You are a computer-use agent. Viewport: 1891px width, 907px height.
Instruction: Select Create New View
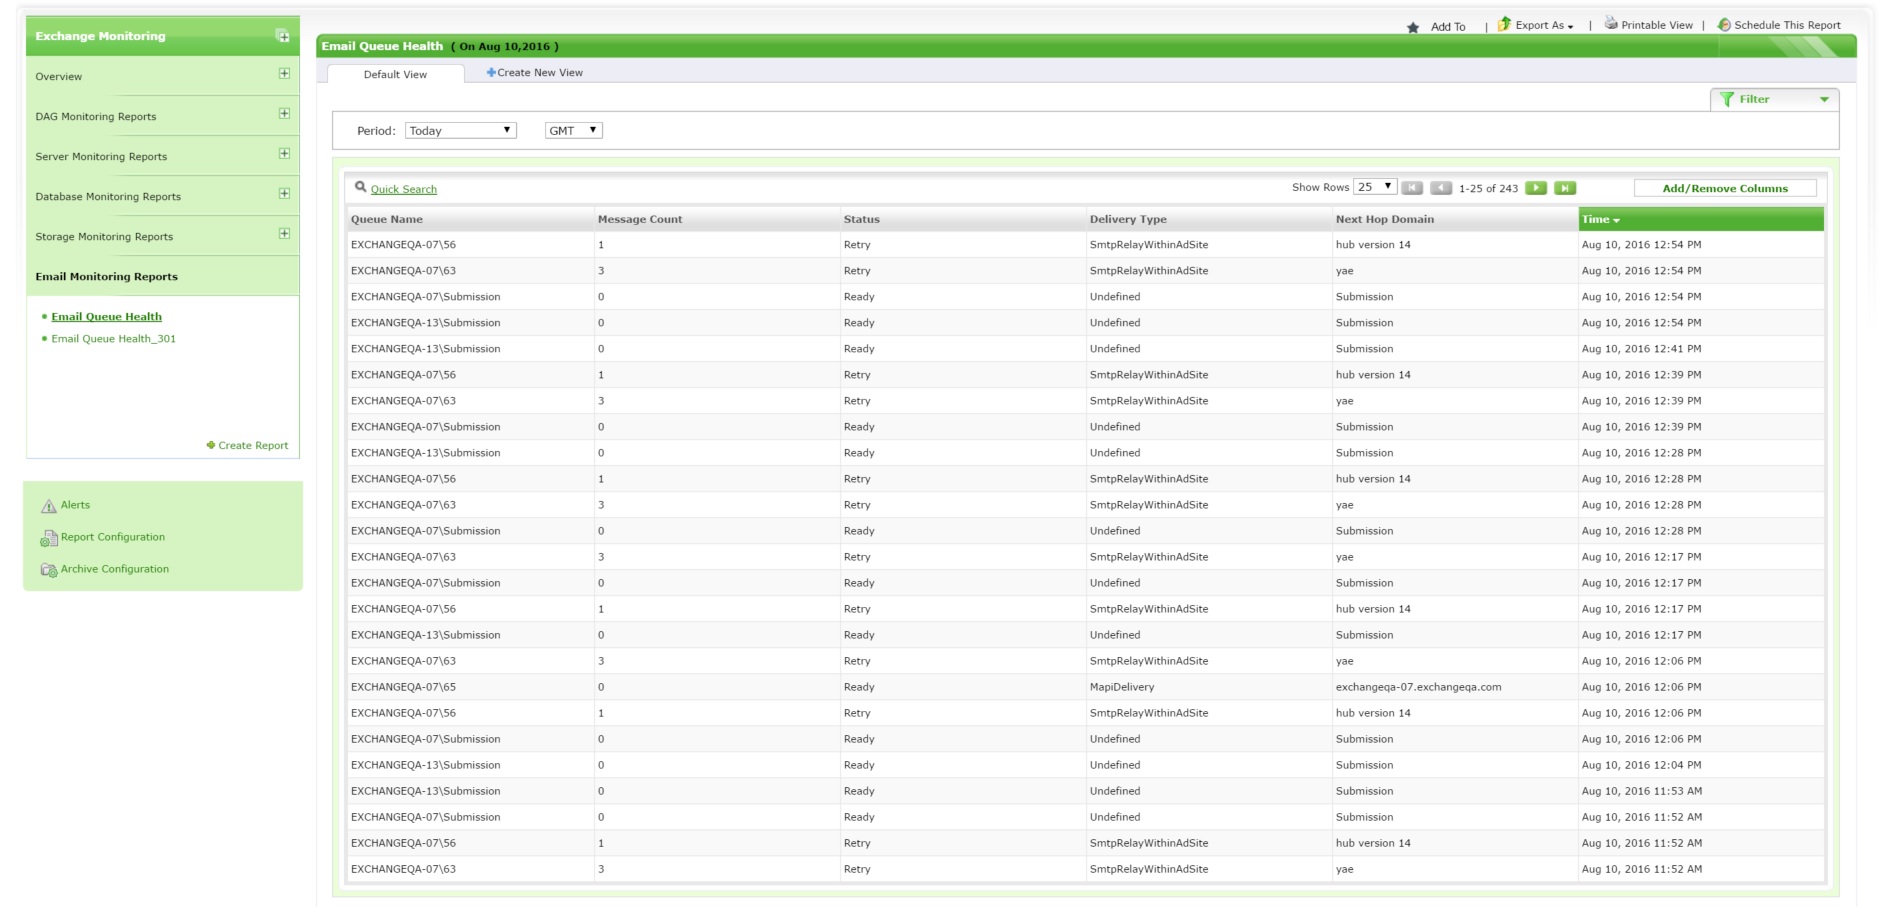tap(536, 72)
